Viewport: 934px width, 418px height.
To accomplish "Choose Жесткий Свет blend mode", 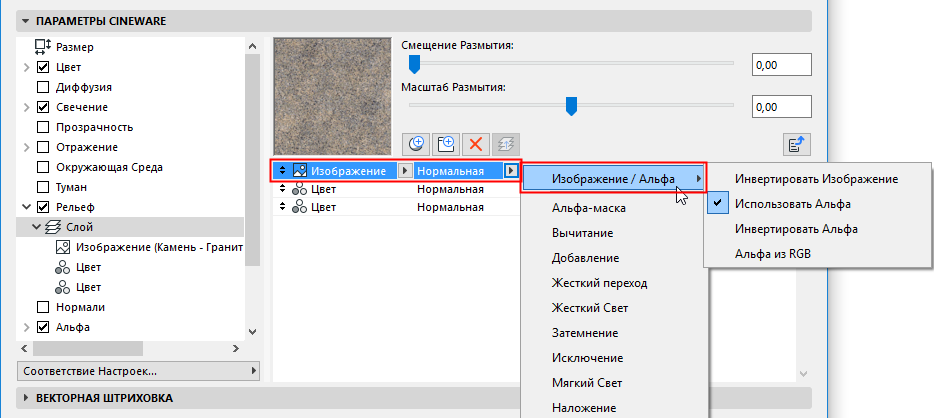I will tap(590, 308).
